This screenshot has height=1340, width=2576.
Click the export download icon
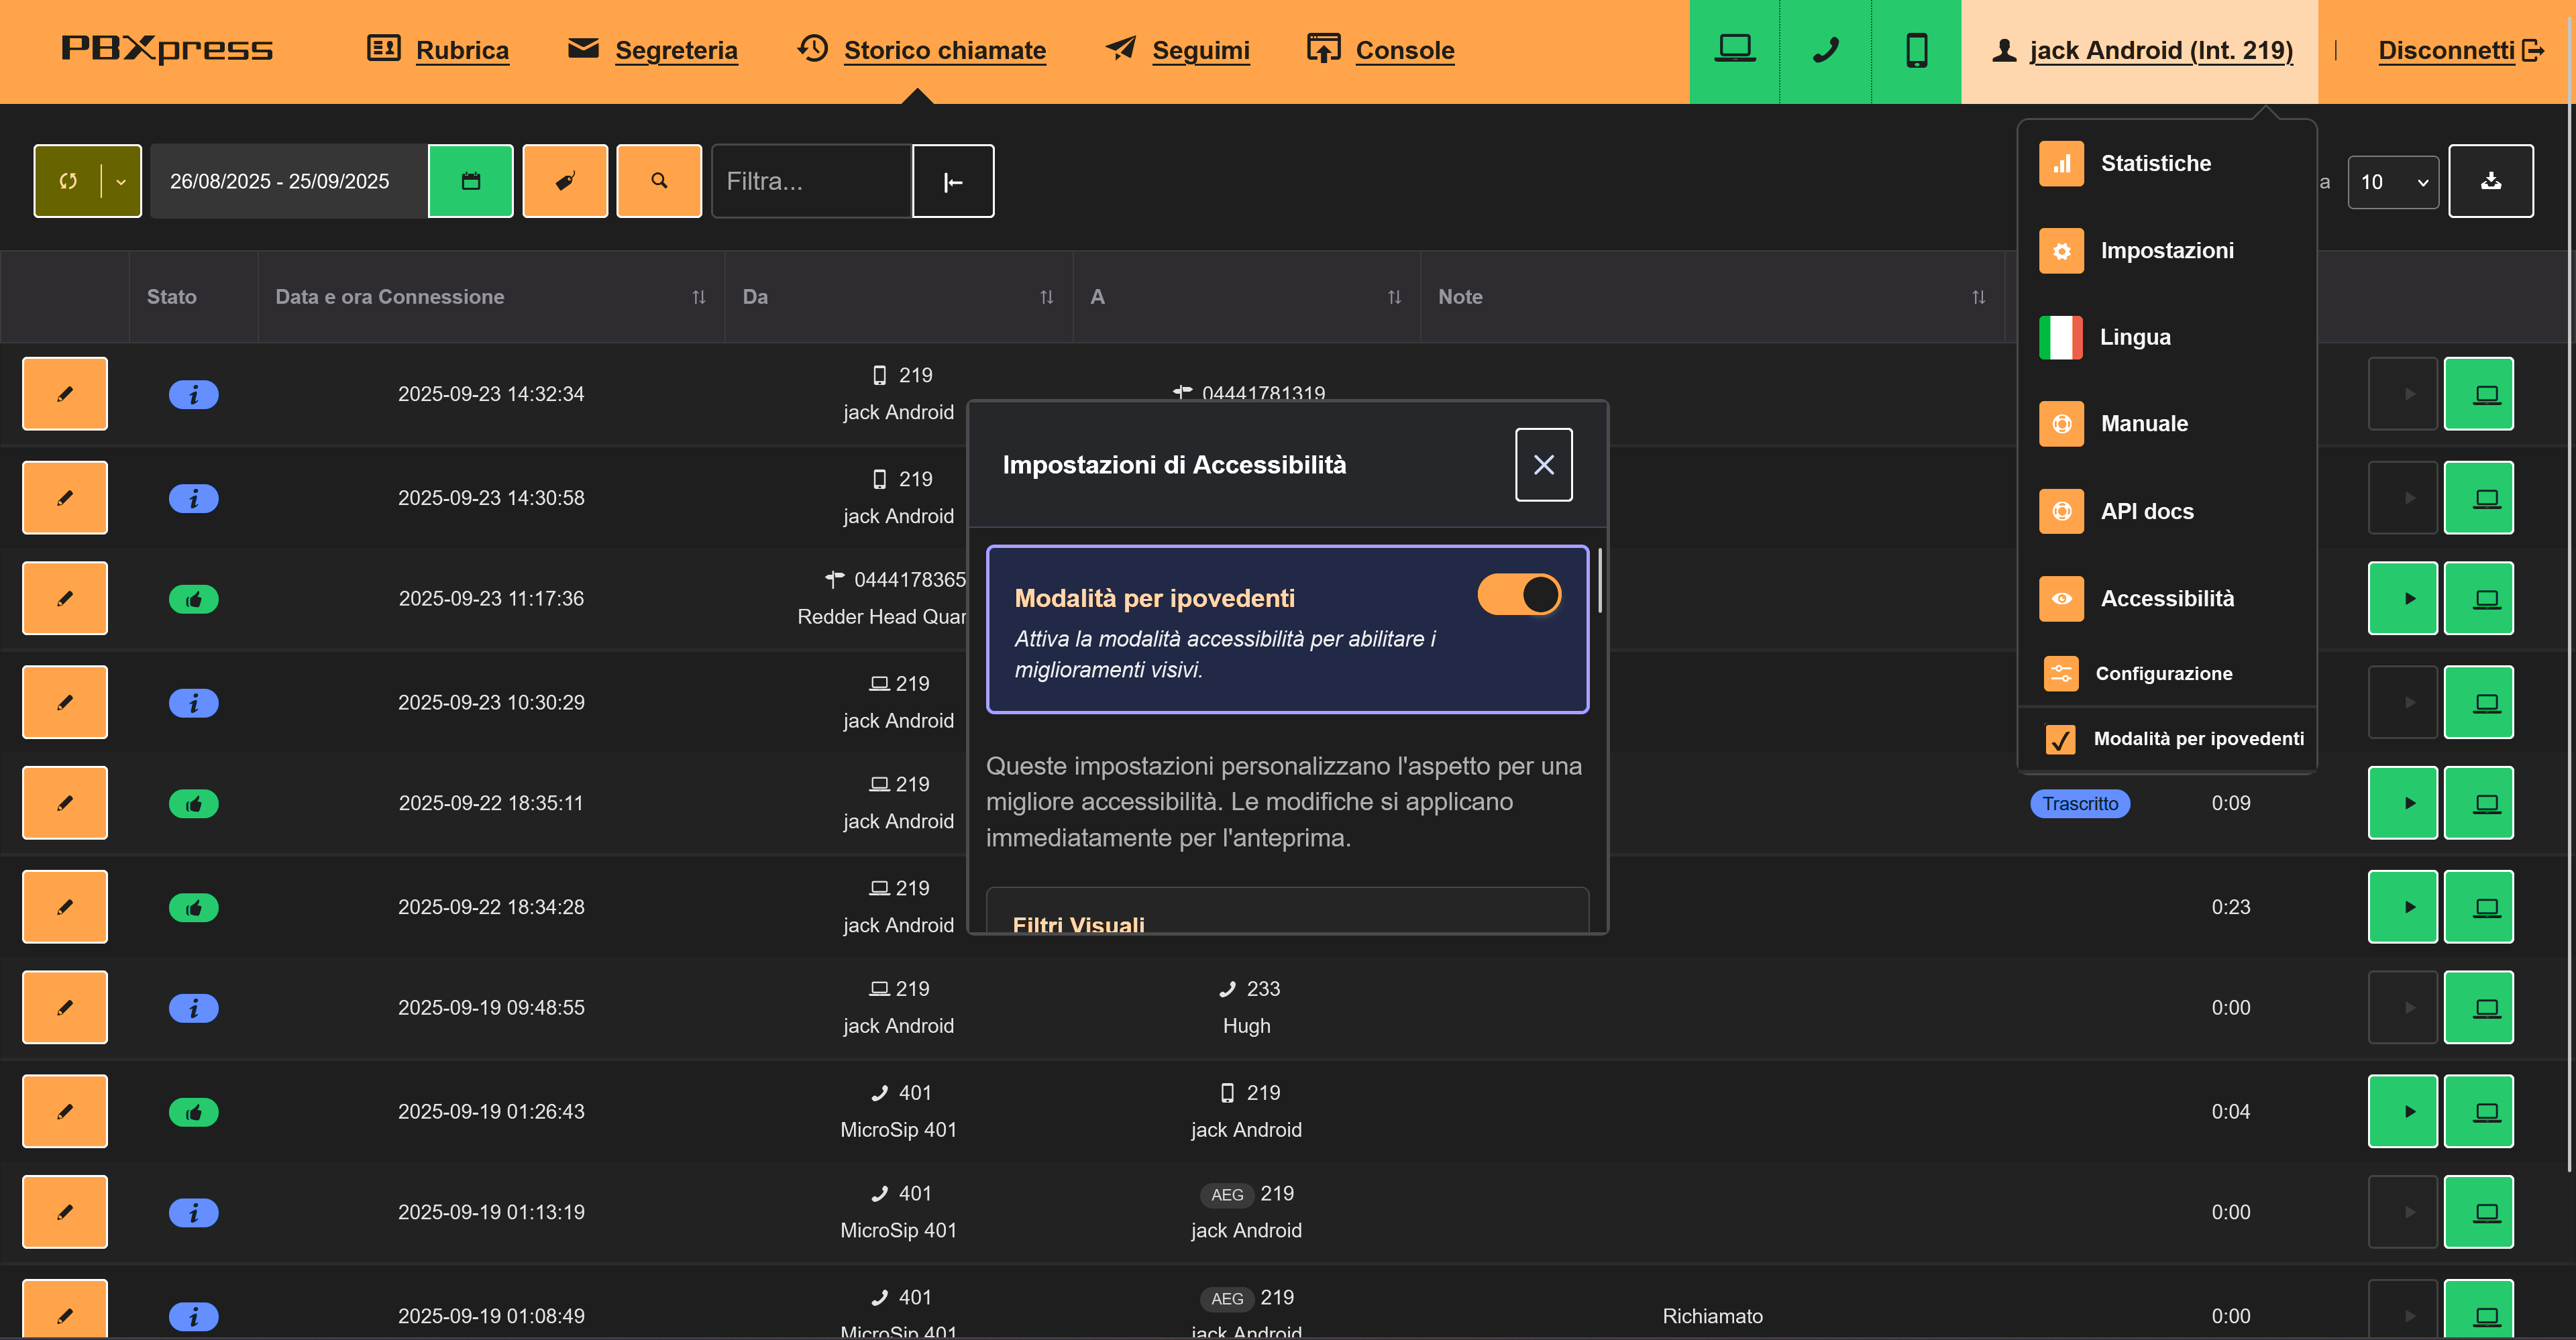click(2491, 181)
